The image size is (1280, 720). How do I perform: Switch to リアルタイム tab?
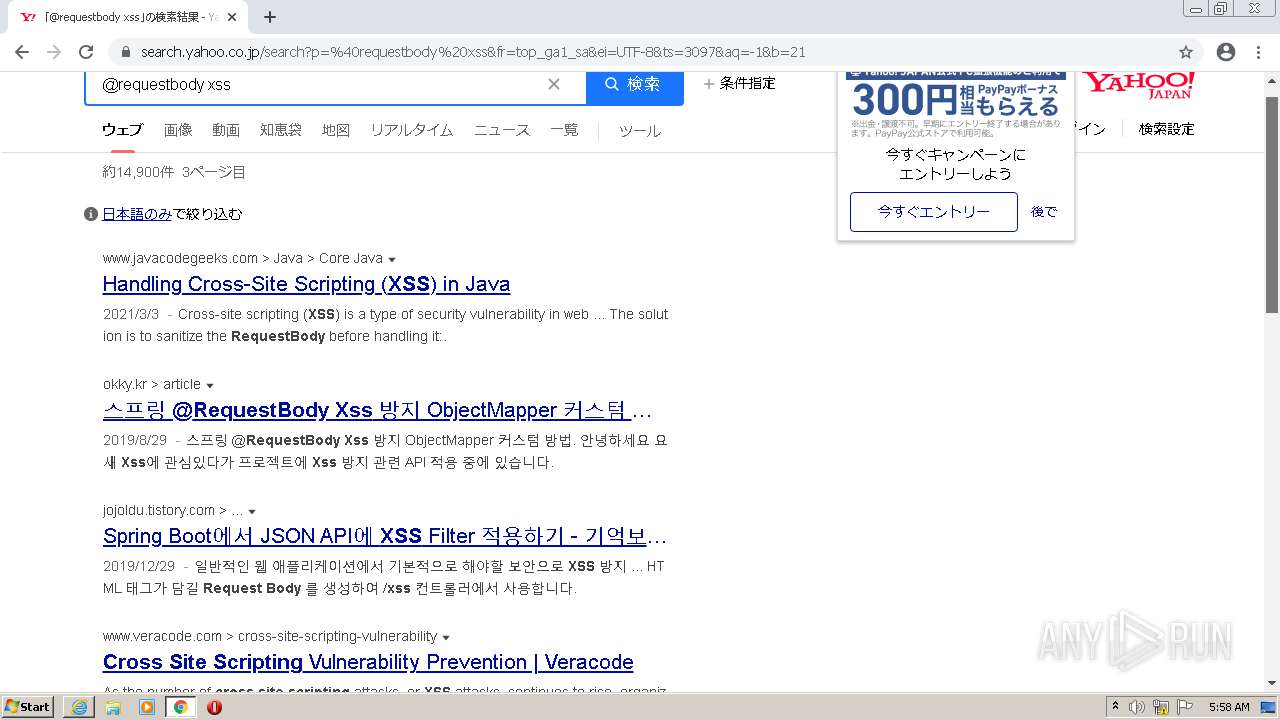coord(412,130)
